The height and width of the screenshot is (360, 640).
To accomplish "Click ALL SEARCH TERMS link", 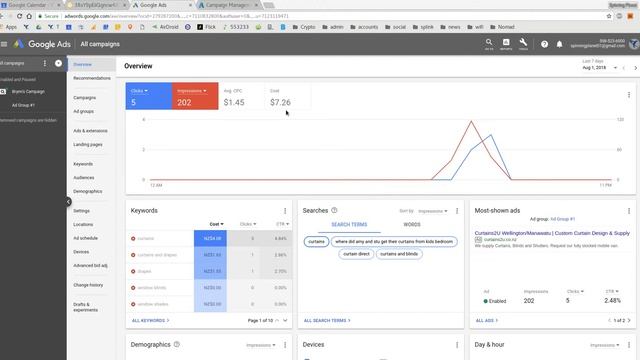I will (x=327, y=320).
